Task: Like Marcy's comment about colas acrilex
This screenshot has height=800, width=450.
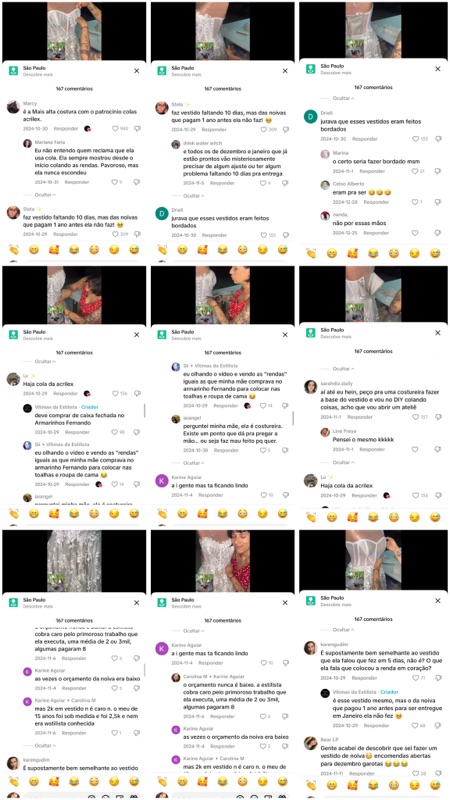Action: 115,129
